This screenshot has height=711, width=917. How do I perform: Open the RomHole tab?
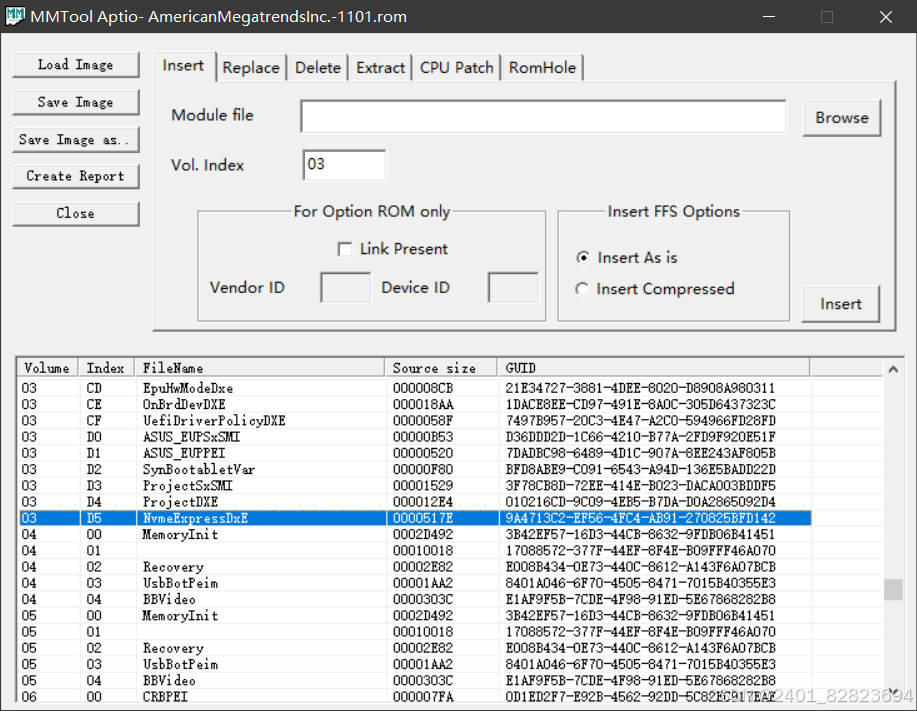coord(542,68)
